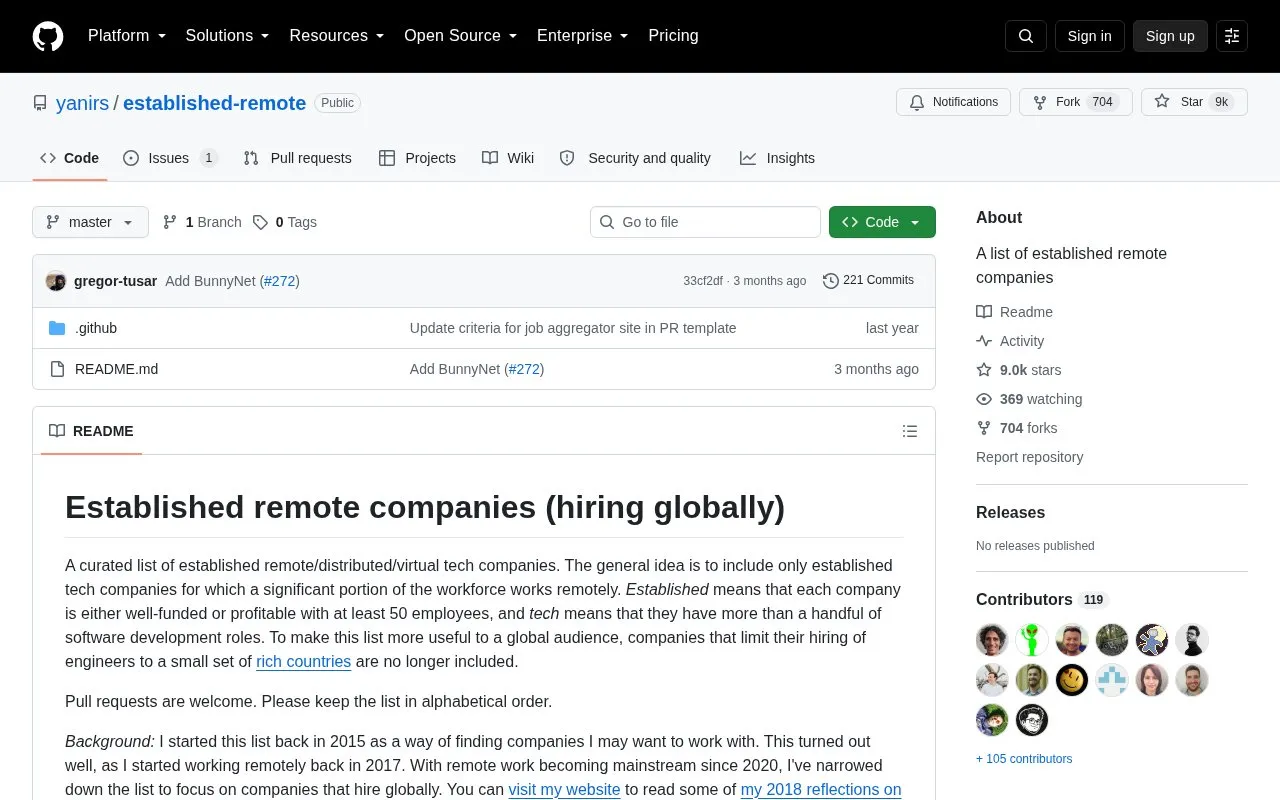Screen dimensions: 1280x800
Task: Click the GitHub logo icon
Action: pyautogui.click(x=48, y=36)
